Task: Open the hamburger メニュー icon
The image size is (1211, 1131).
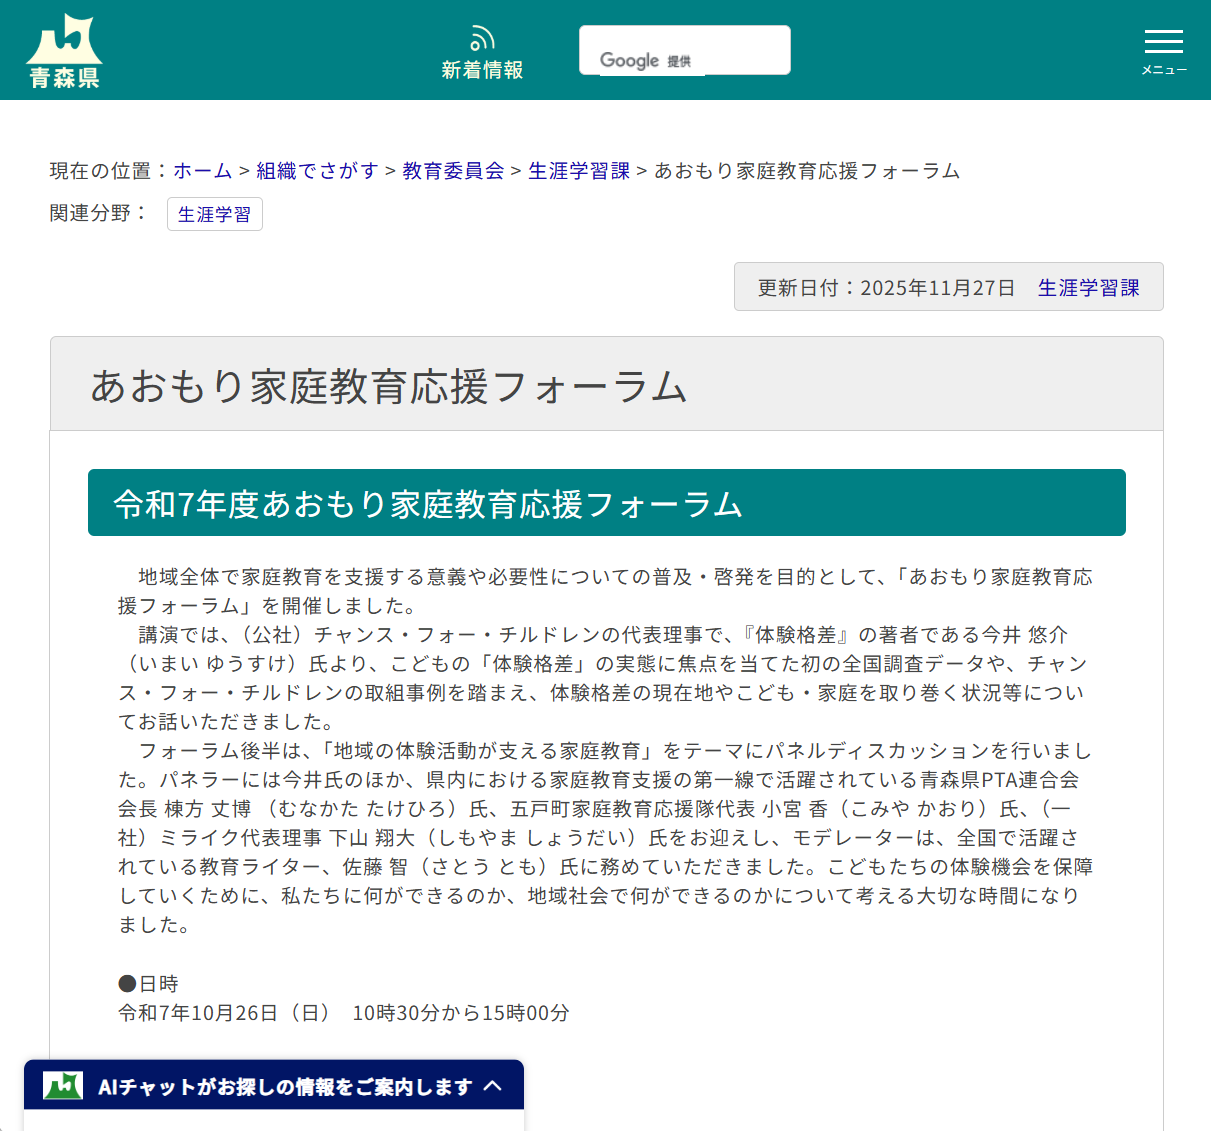Action: [x=1163, y=42]
